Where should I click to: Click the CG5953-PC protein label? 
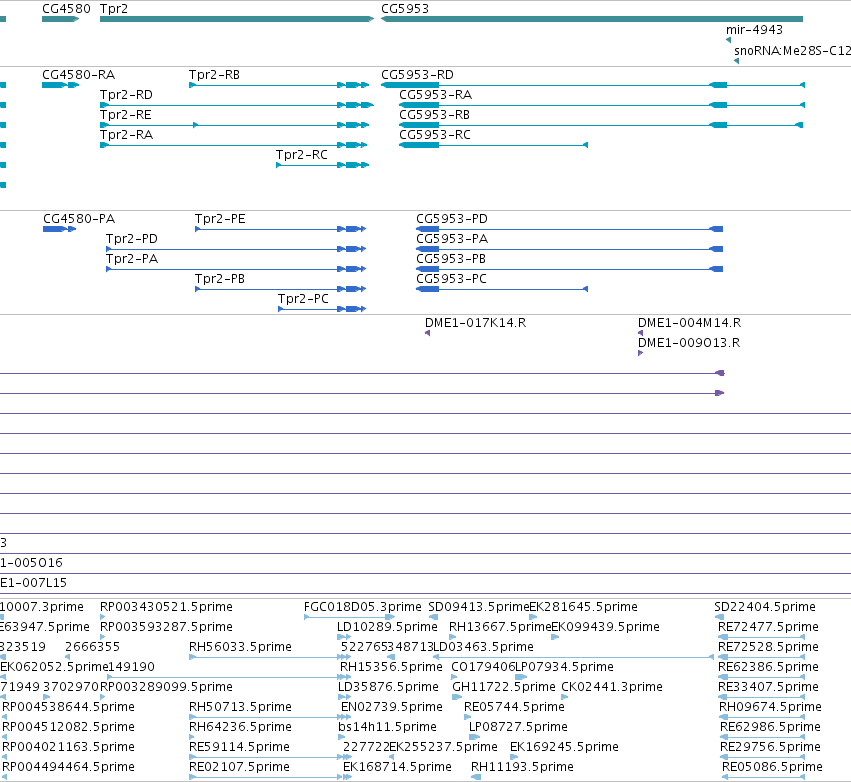point(452,279)
